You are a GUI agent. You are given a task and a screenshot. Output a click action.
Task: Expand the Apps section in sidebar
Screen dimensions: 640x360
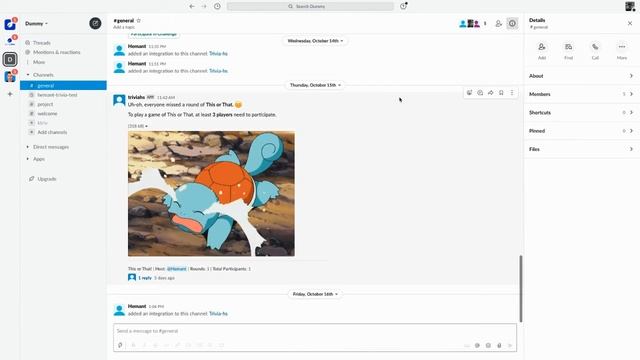click(28, 159)
